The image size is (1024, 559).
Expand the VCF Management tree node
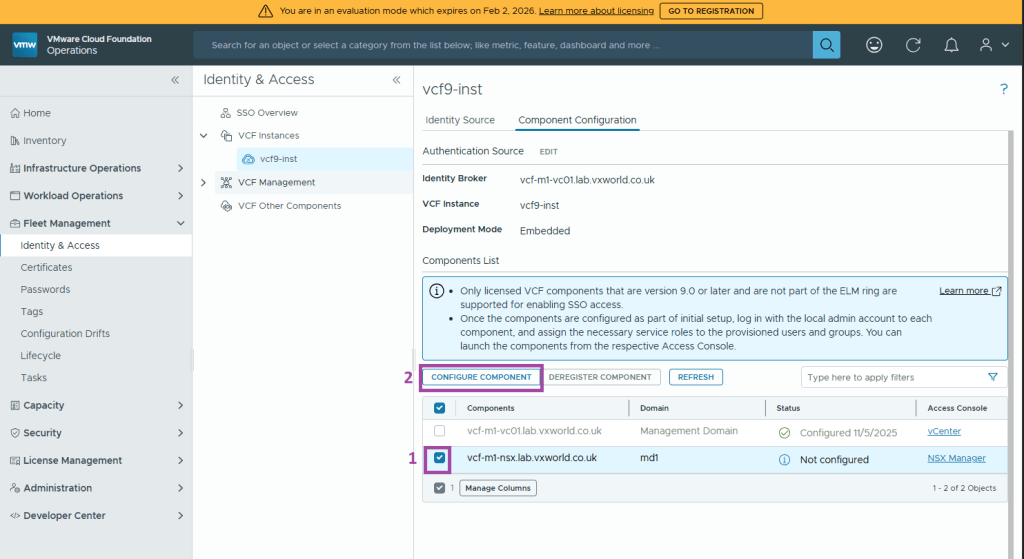pyautogui.click(x=204, y=183)
